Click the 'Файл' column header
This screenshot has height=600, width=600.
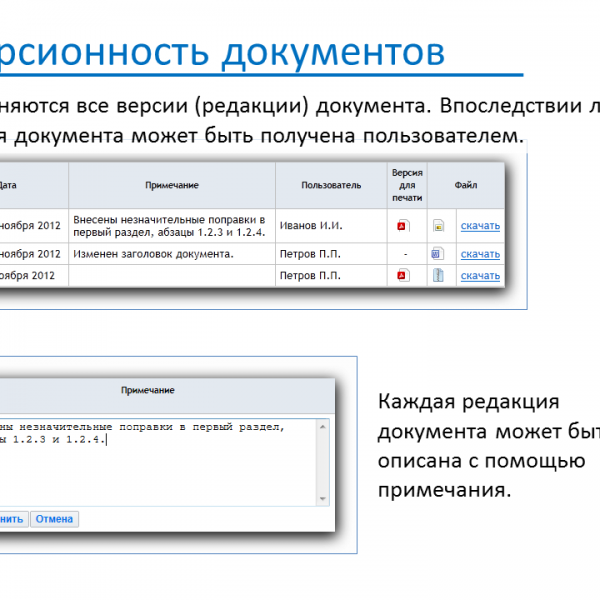[x=465, y=185]
